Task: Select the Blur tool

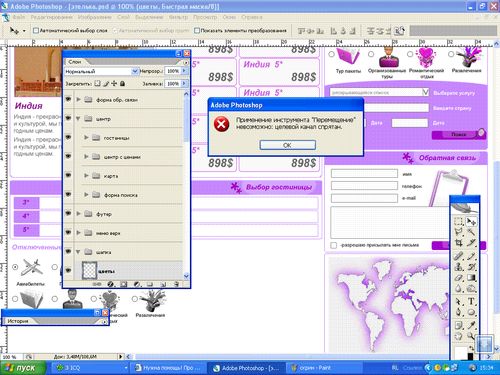Action: [x=459, y=288]
